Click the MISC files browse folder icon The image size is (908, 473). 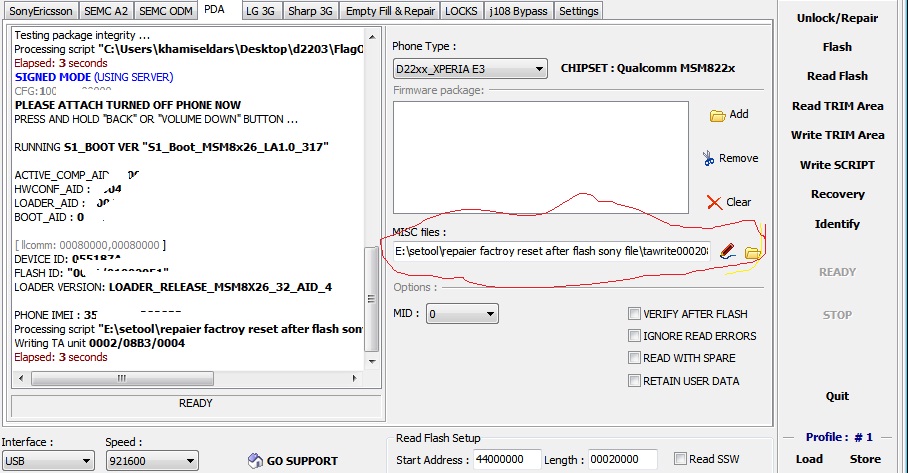click(752, 252)
